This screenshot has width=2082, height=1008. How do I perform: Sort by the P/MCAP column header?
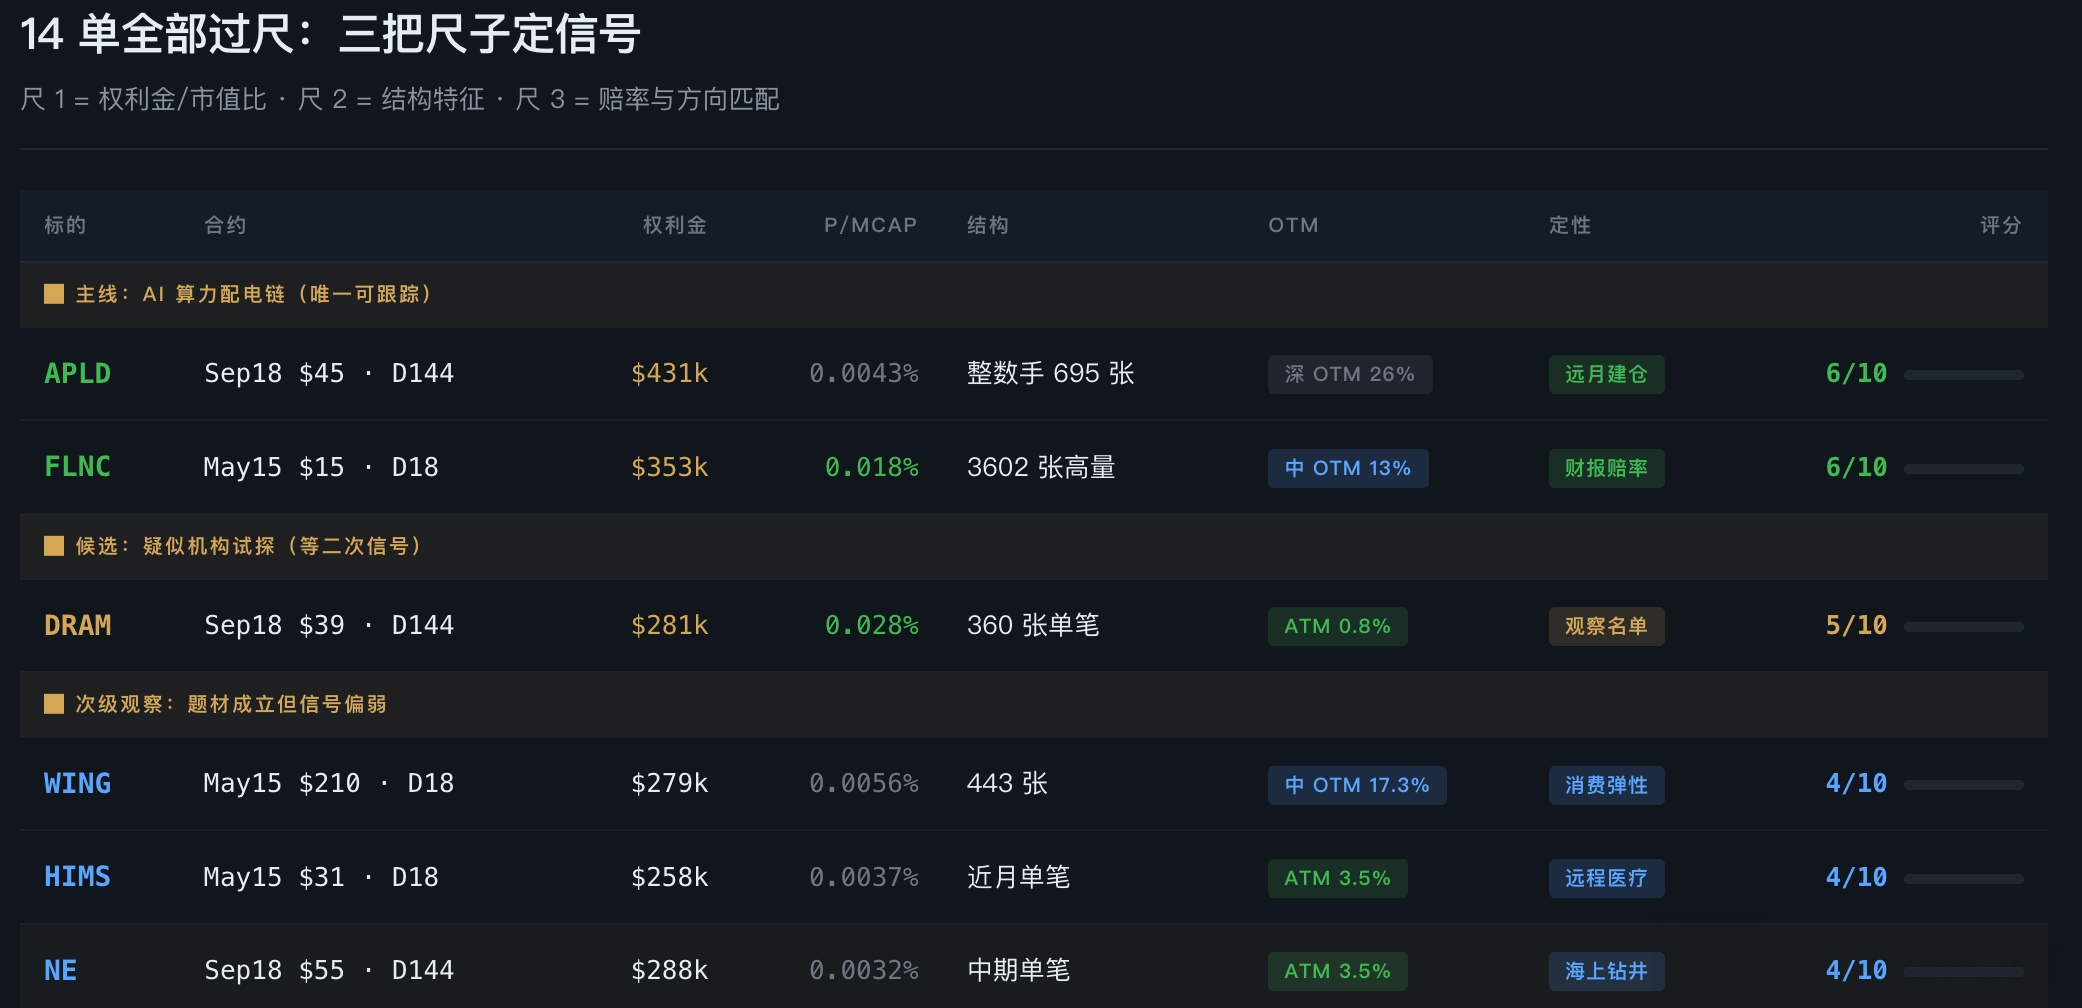point(870,225)
